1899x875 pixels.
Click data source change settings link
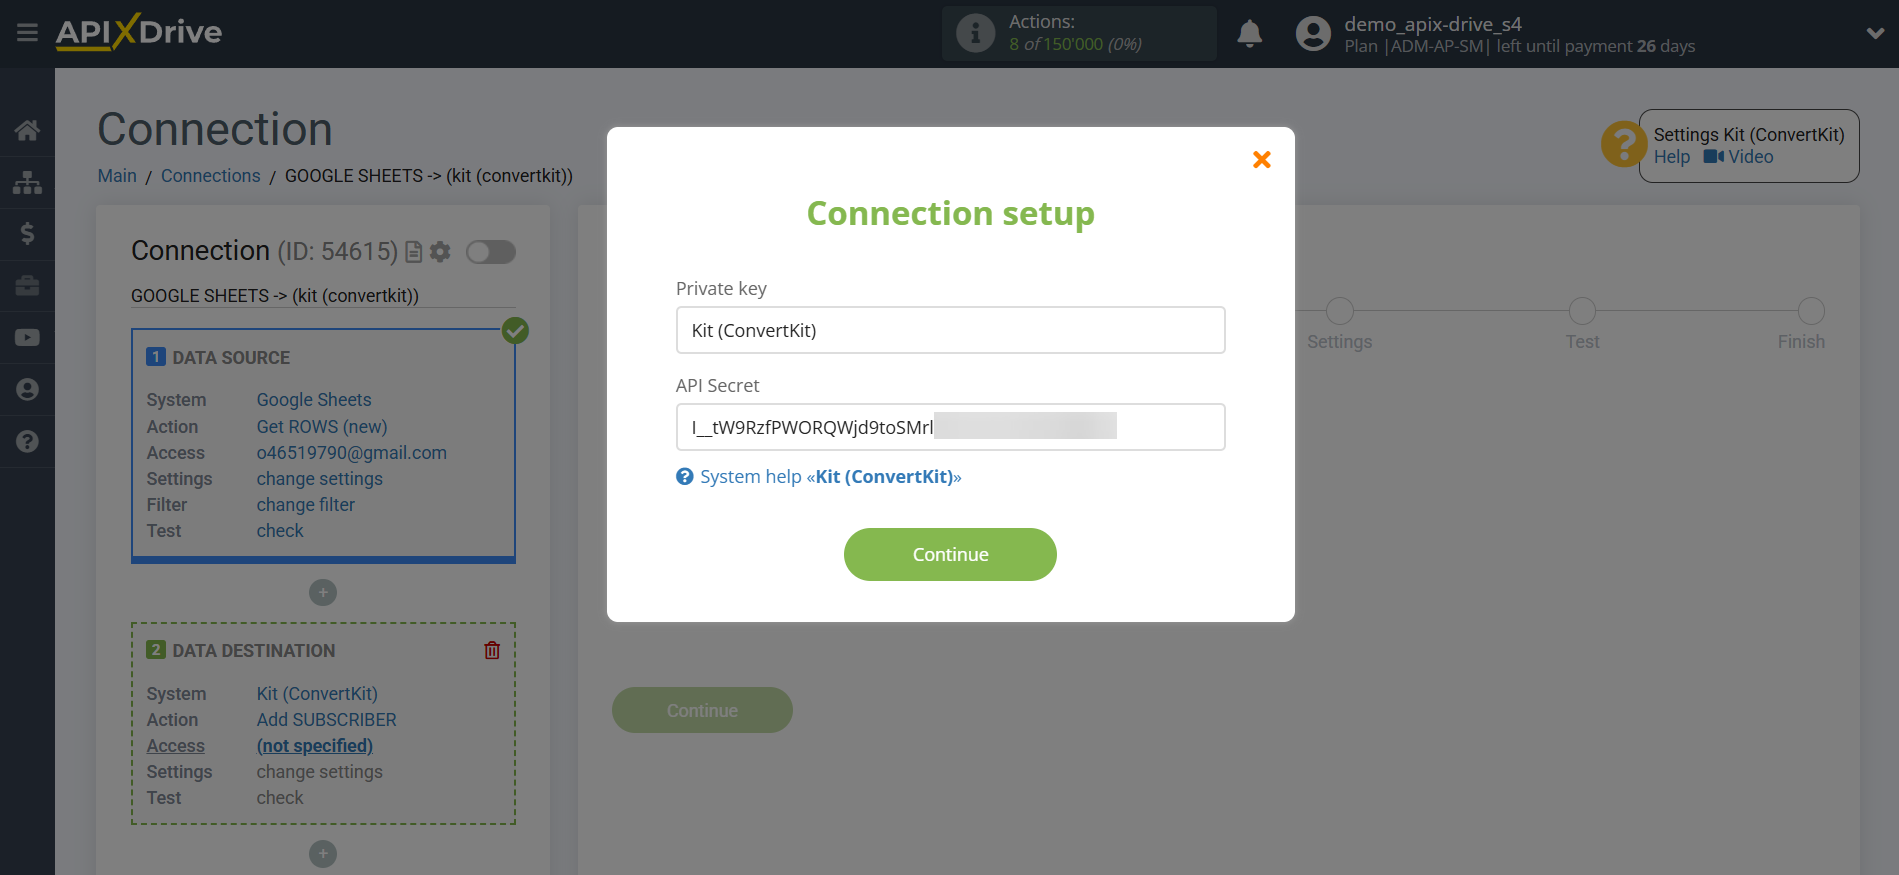click(320, 479)
